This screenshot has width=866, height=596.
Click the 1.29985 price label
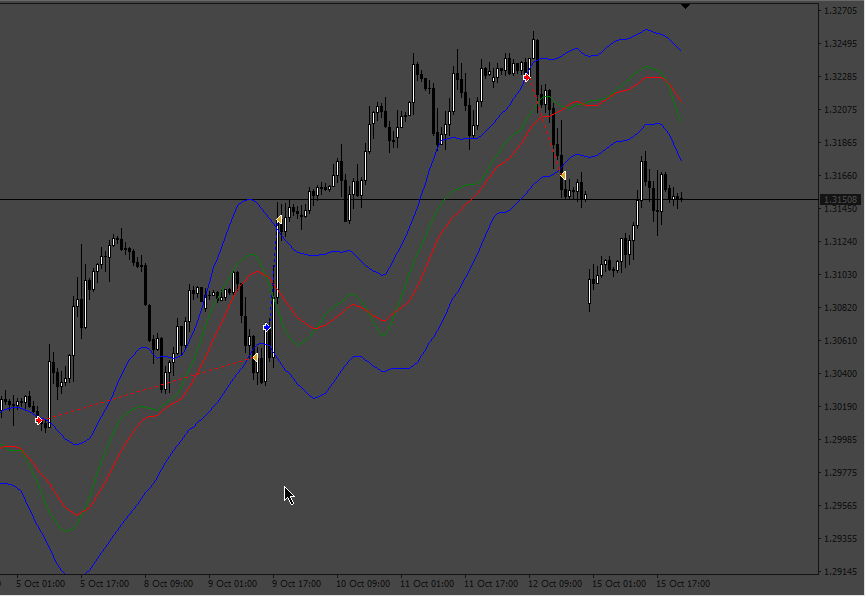tap(840, 440)
